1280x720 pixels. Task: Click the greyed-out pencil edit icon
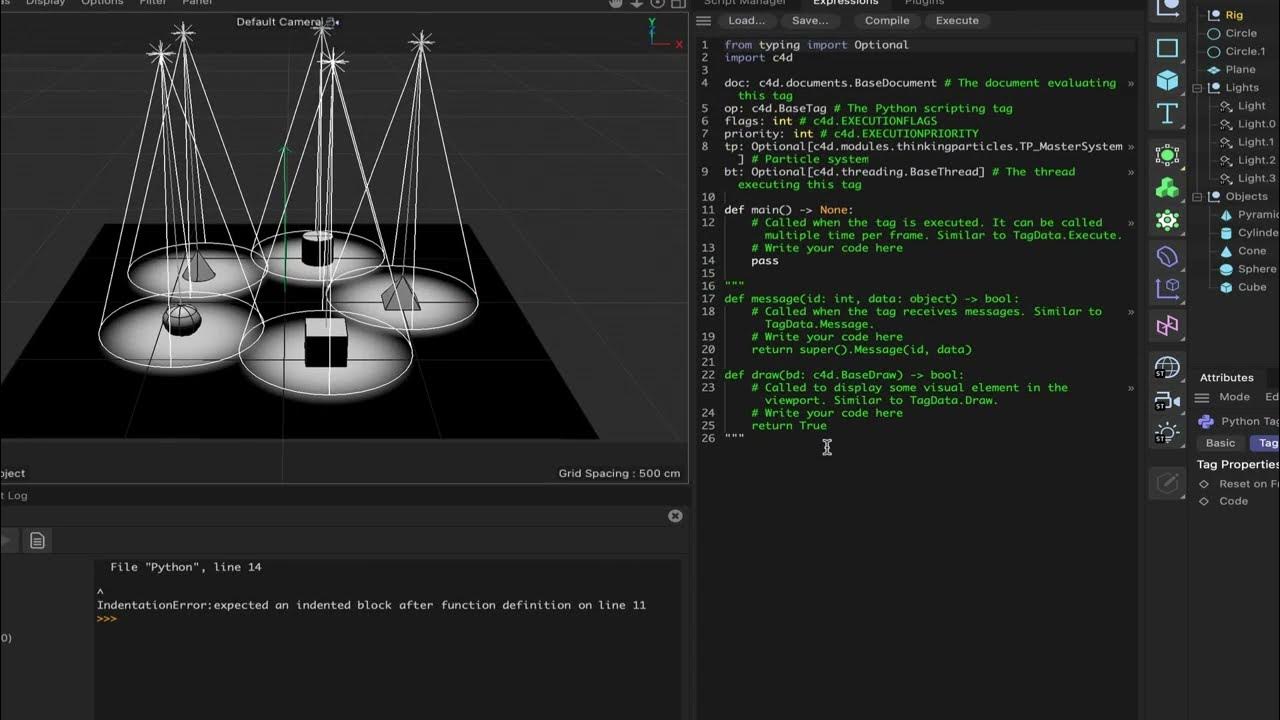coord(1167,484)
